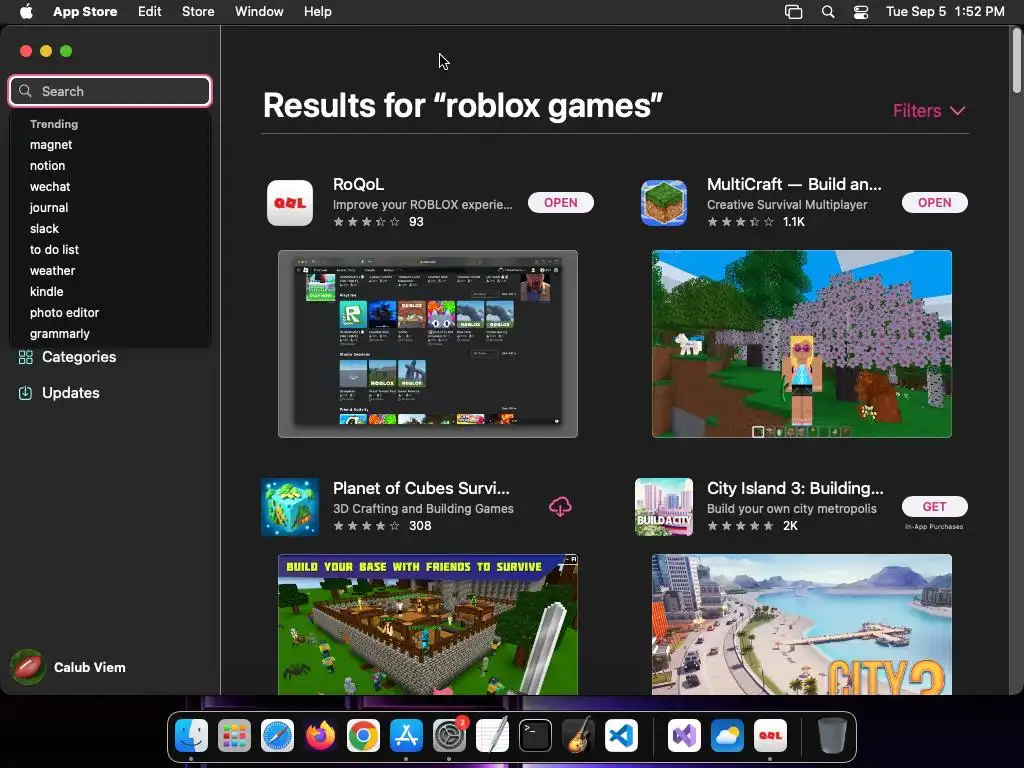This screenshot has width=1024, height=768.
Task: Open the Window menu
Action: [259, 12]
